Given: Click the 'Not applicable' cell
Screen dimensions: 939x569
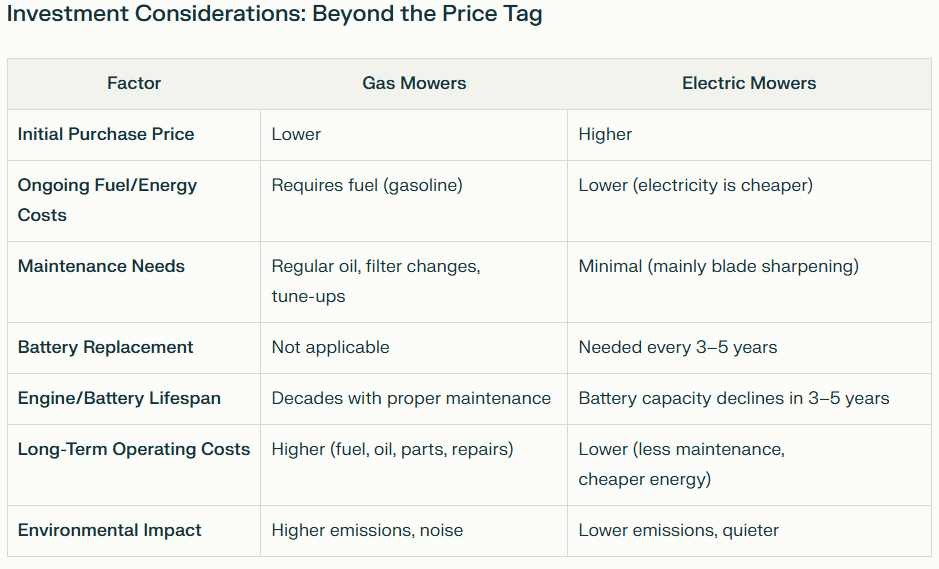Looking at the screenshot, I should tap(330, 347).
